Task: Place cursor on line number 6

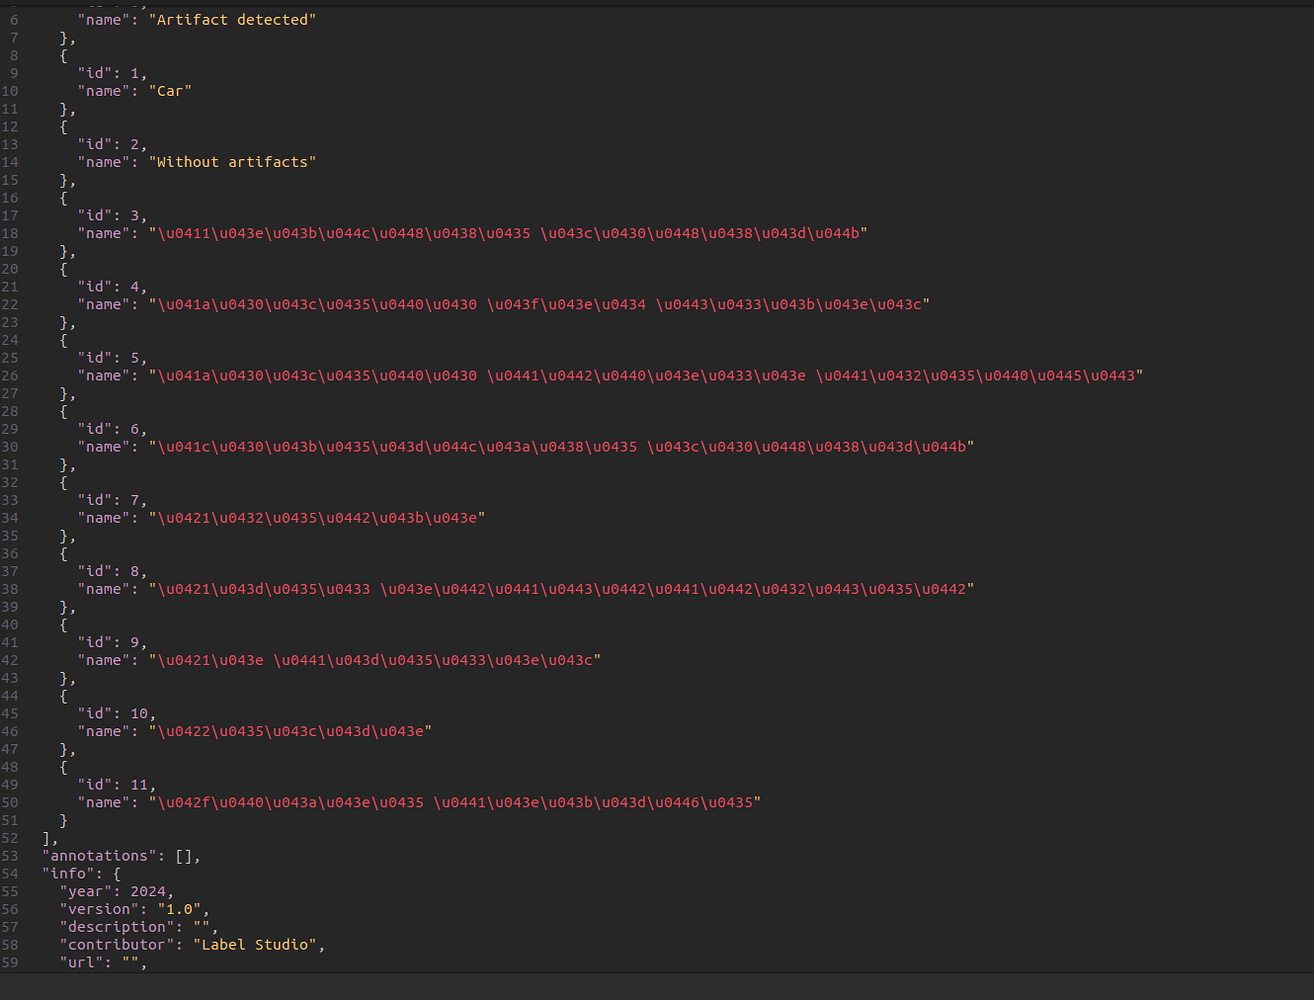Action: 13,19
